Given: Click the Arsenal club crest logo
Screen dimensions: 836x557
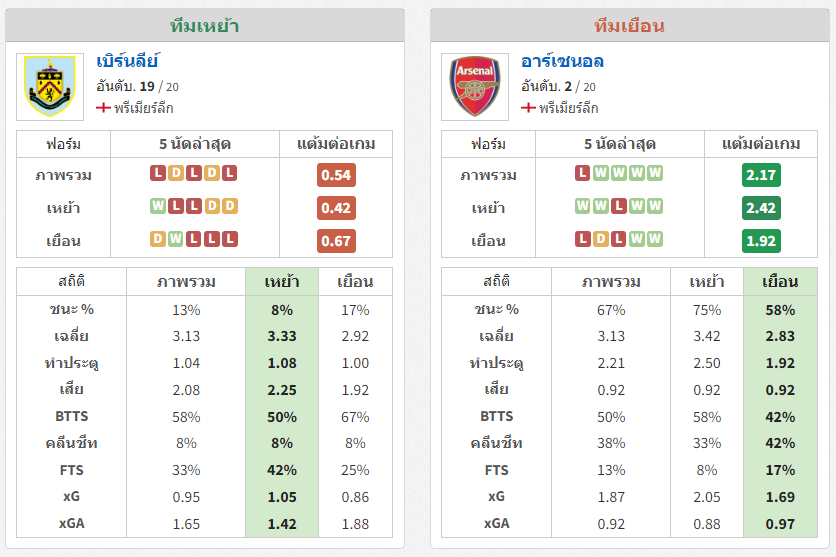Looking at the screenshot, I should [475, 86].
